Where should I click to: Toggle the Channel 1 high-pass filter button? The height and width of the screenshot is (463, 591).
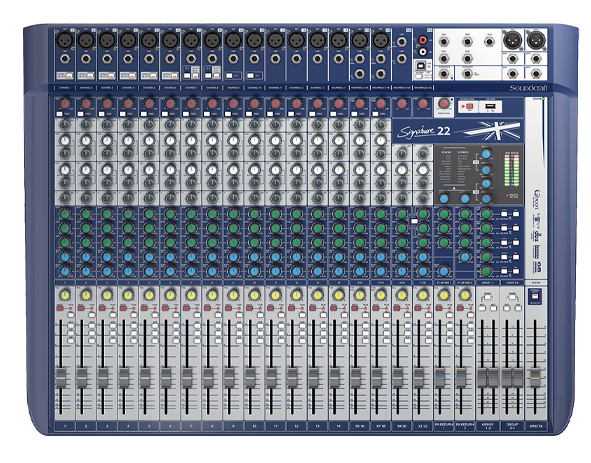[x=60, y=114]
